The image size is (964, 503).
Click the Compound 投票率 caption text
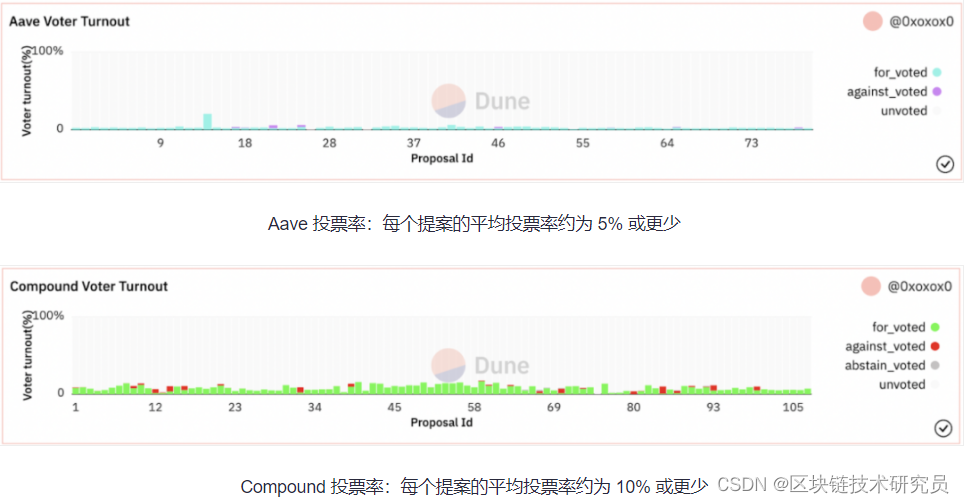474,487
